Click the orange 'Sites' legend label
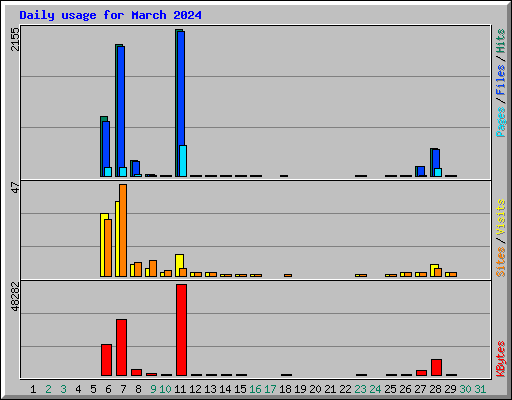This screenshot has height=400, width=512. pyautogui.click(x=500, y=262)
